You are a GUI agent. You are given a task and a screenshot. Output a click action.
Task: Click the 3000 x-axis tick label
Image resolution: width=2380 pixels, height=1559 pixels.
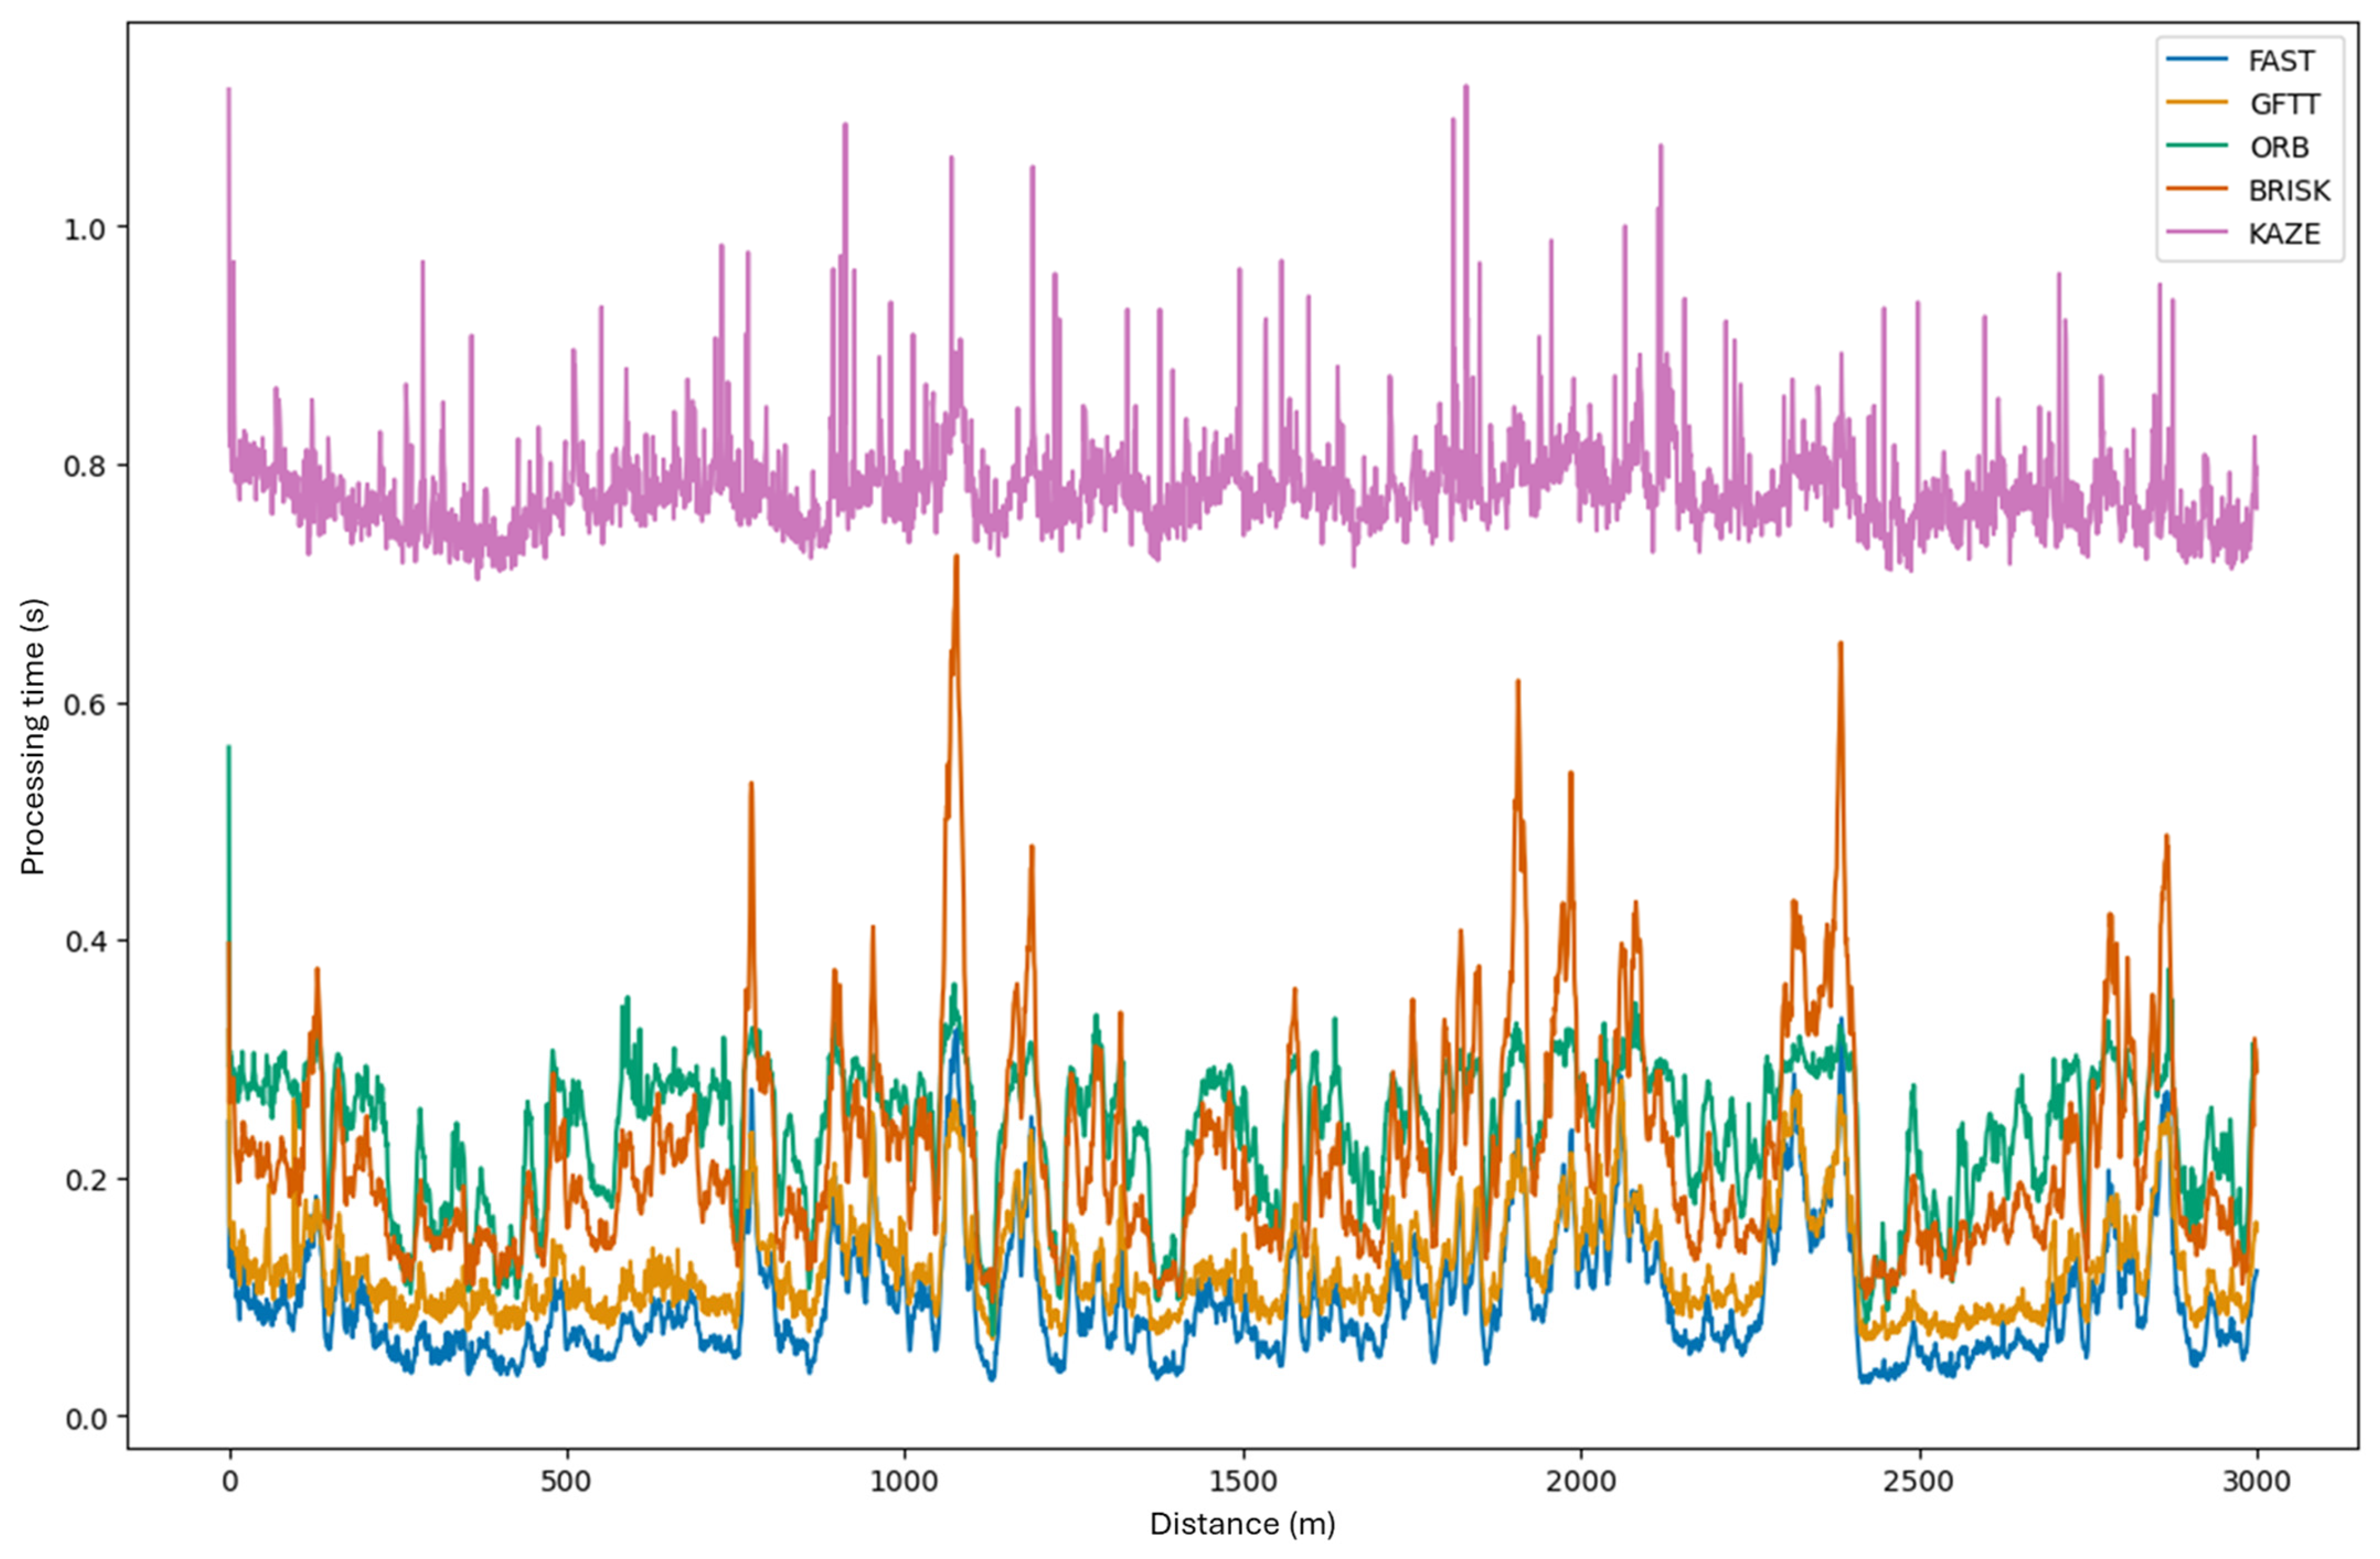[x=2257, y=1482]
